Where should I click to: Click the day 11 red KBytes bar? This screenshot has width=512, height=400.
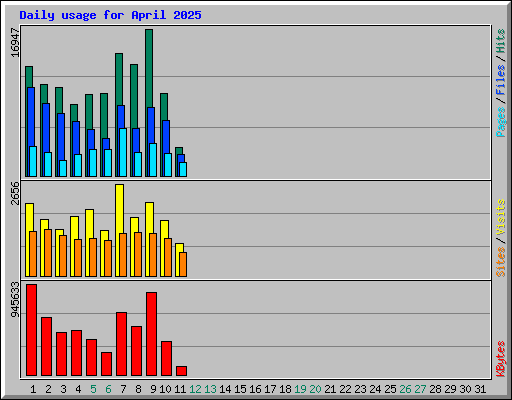181,371
